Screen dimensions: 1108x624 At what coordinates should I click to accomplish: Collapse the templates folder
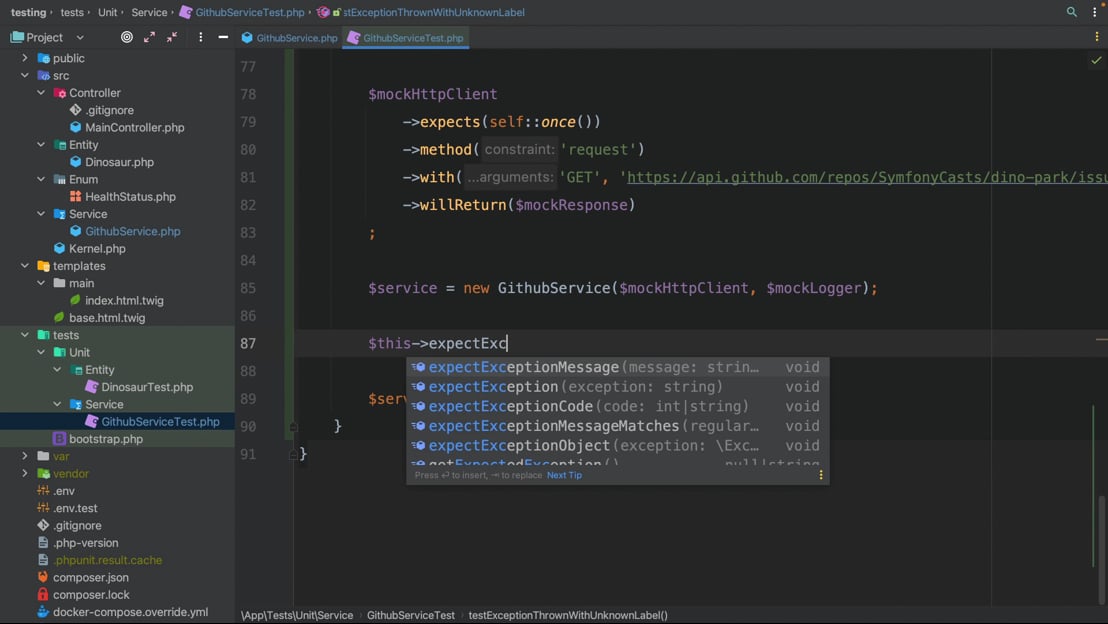coord(25,266)
